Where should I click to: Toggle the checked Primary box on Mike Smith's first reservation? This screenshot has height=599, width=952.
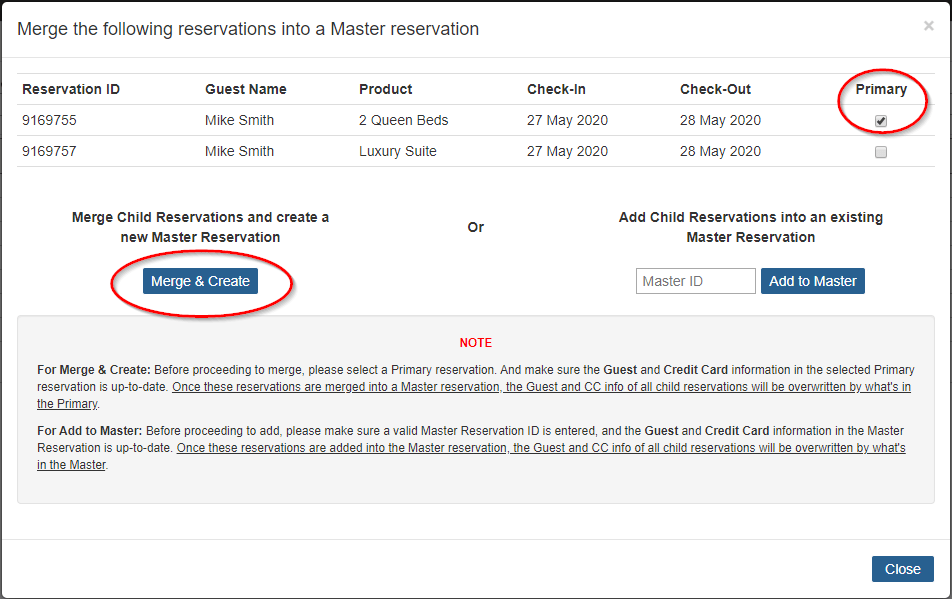(x=881, y=120)
